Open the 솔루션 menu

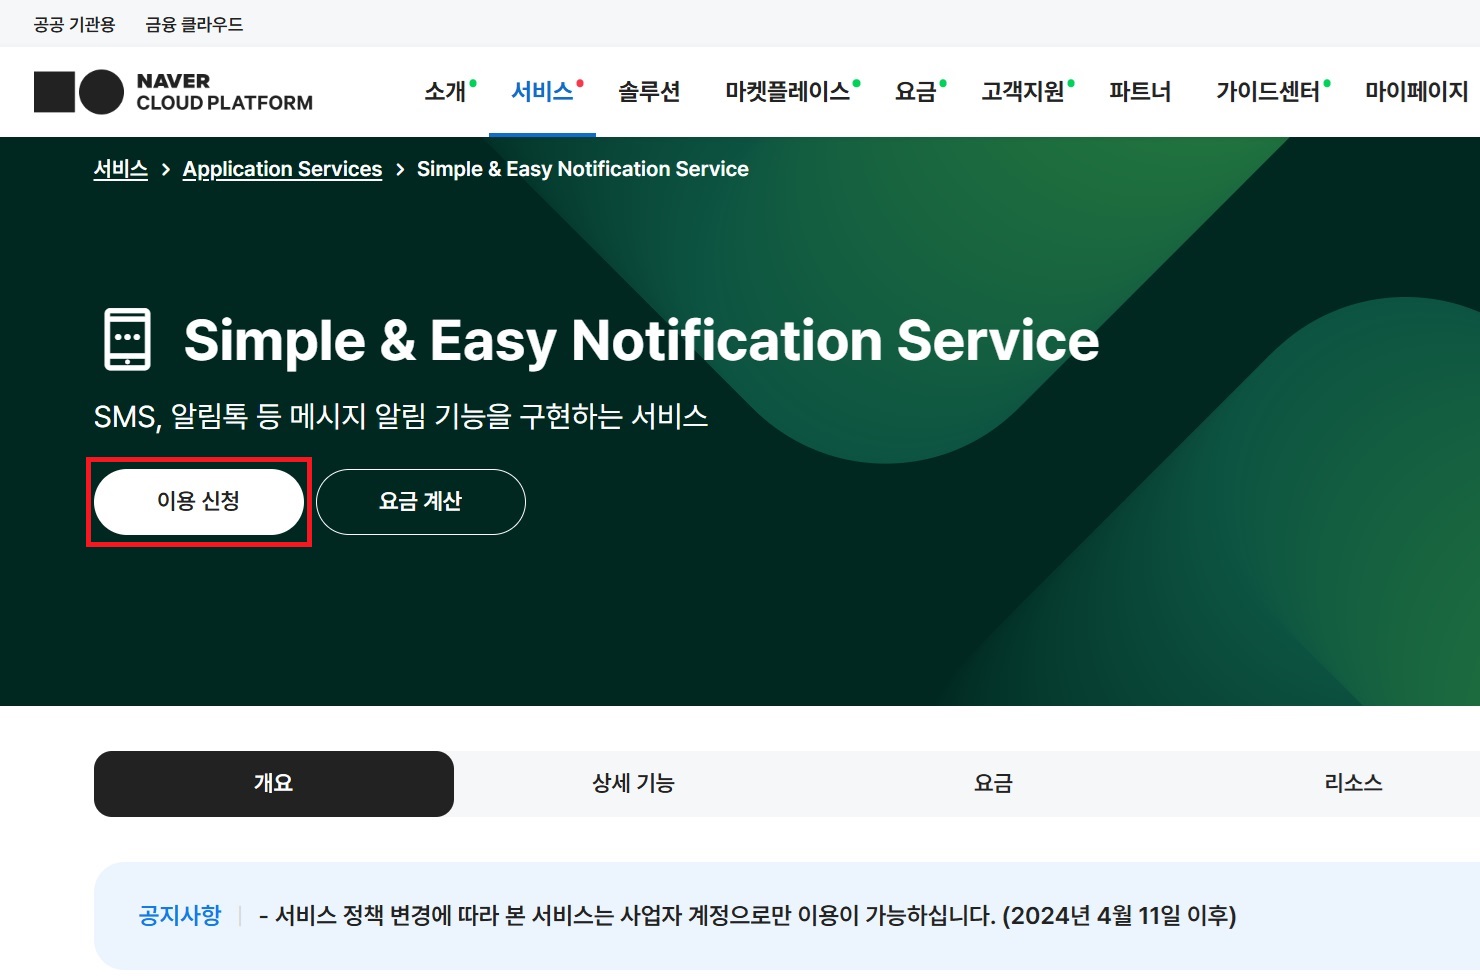[x=649, y=92]
